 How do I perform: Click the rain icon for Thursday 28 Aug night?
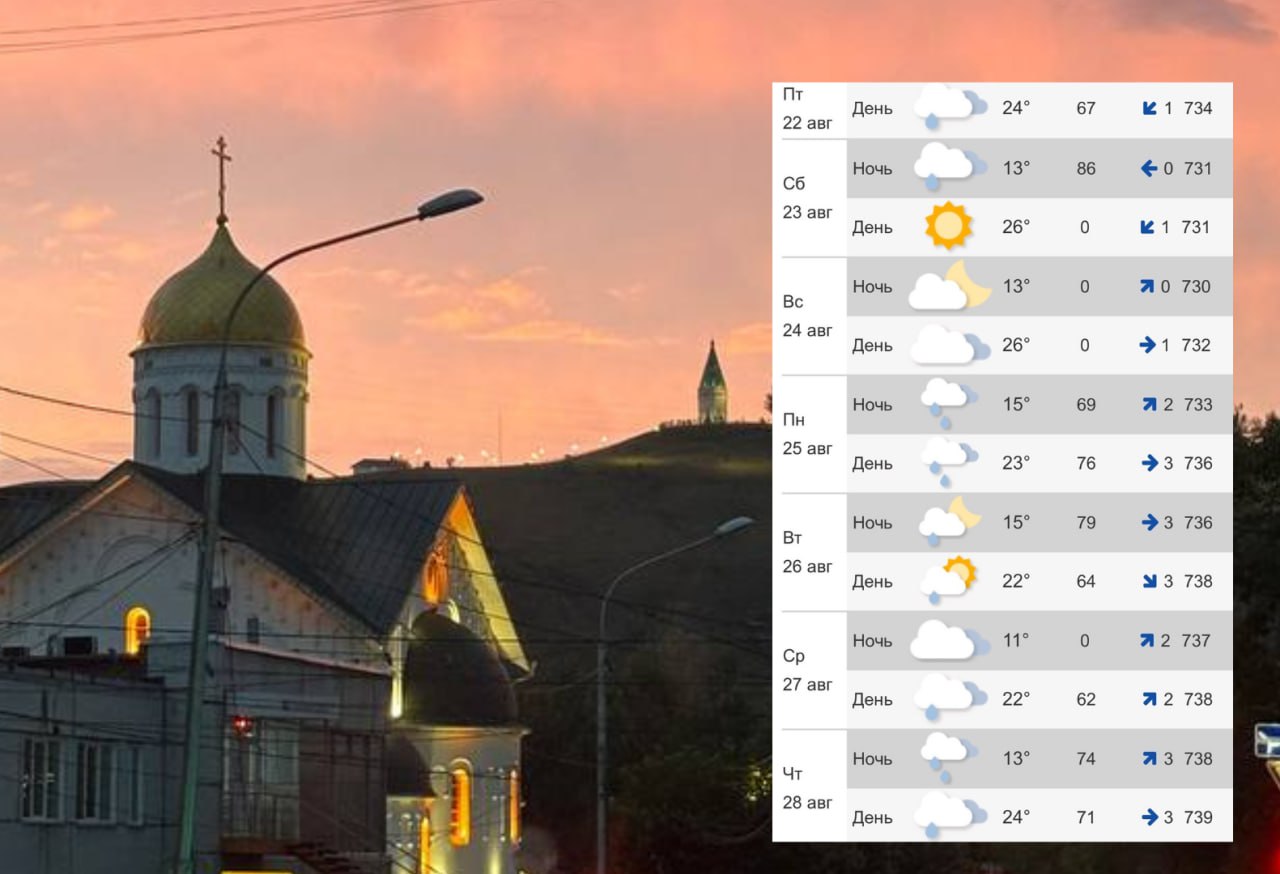point(949,757)
